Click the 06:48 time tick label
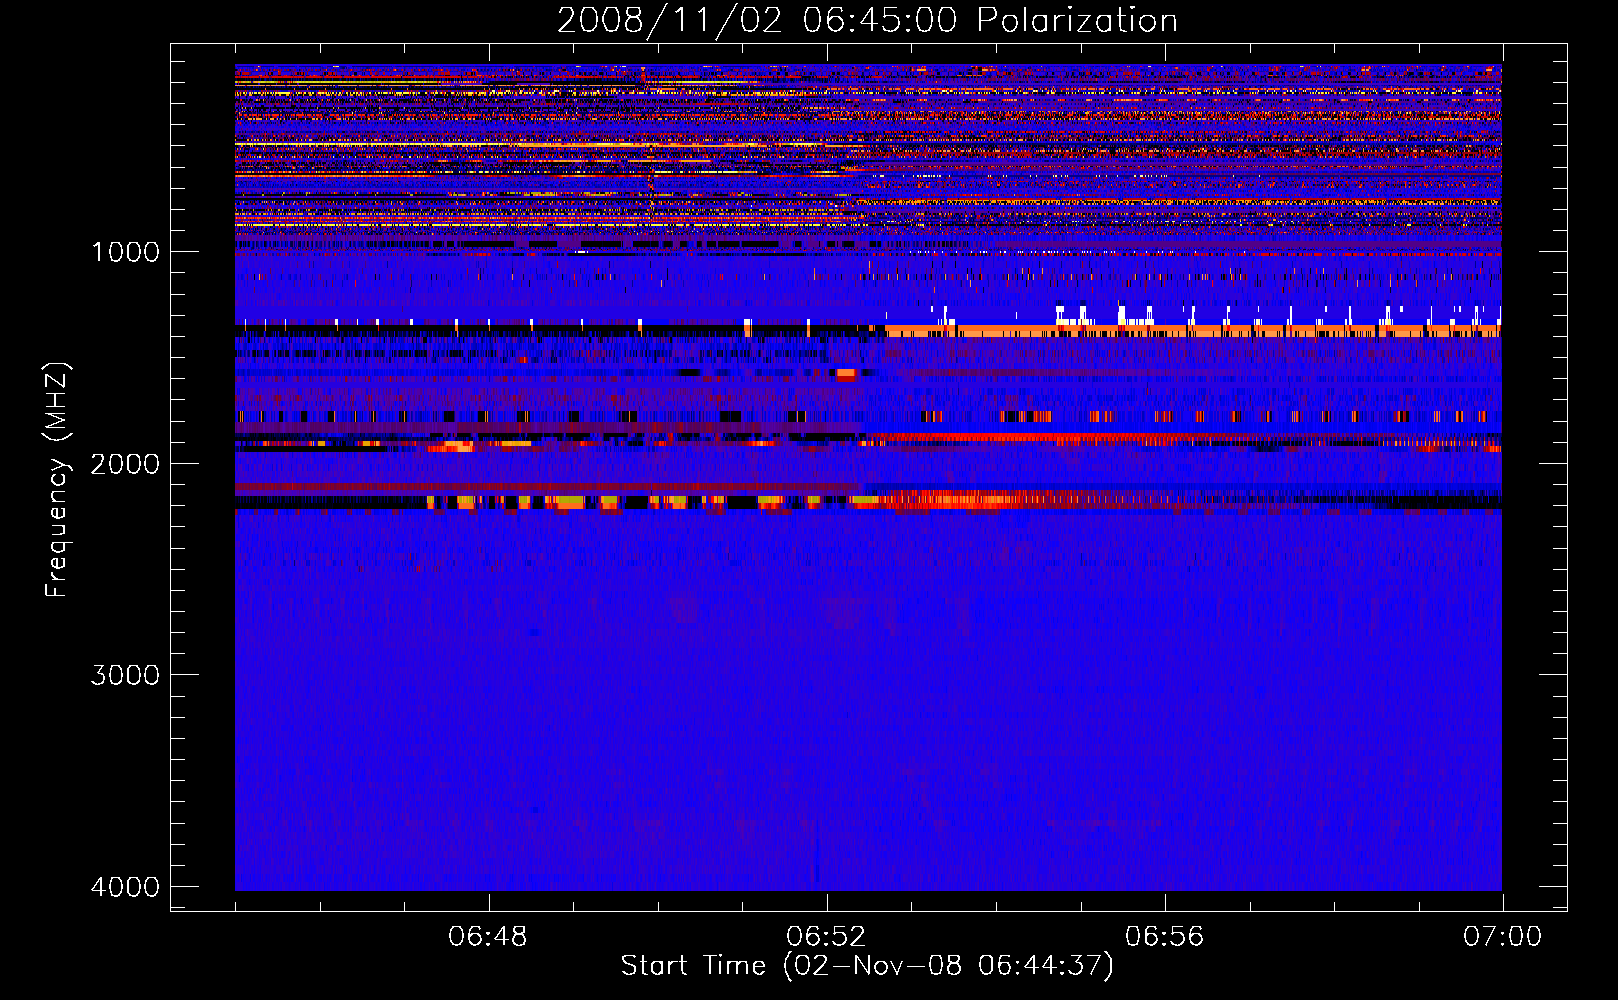 (488, 937)
